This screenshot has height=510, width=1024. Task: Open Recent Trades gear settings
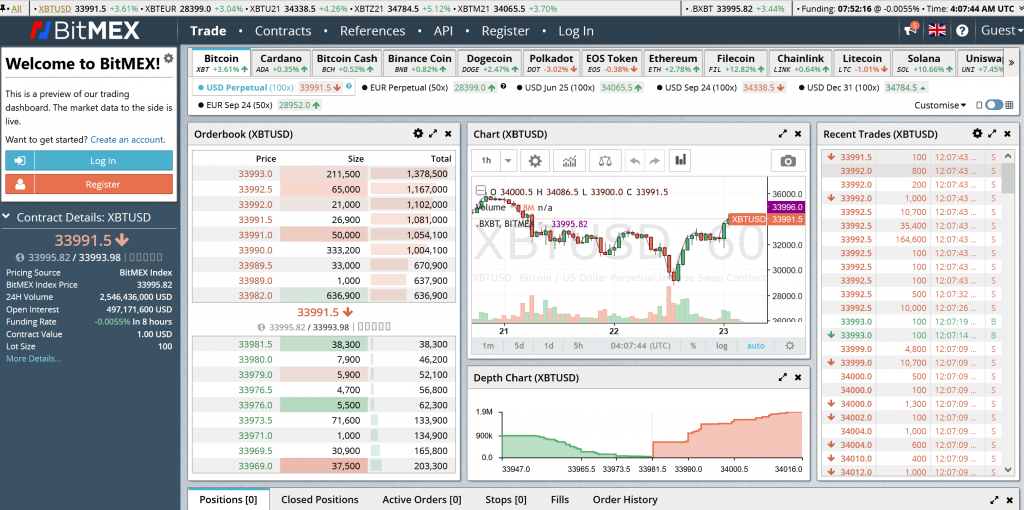pos(977,133)
